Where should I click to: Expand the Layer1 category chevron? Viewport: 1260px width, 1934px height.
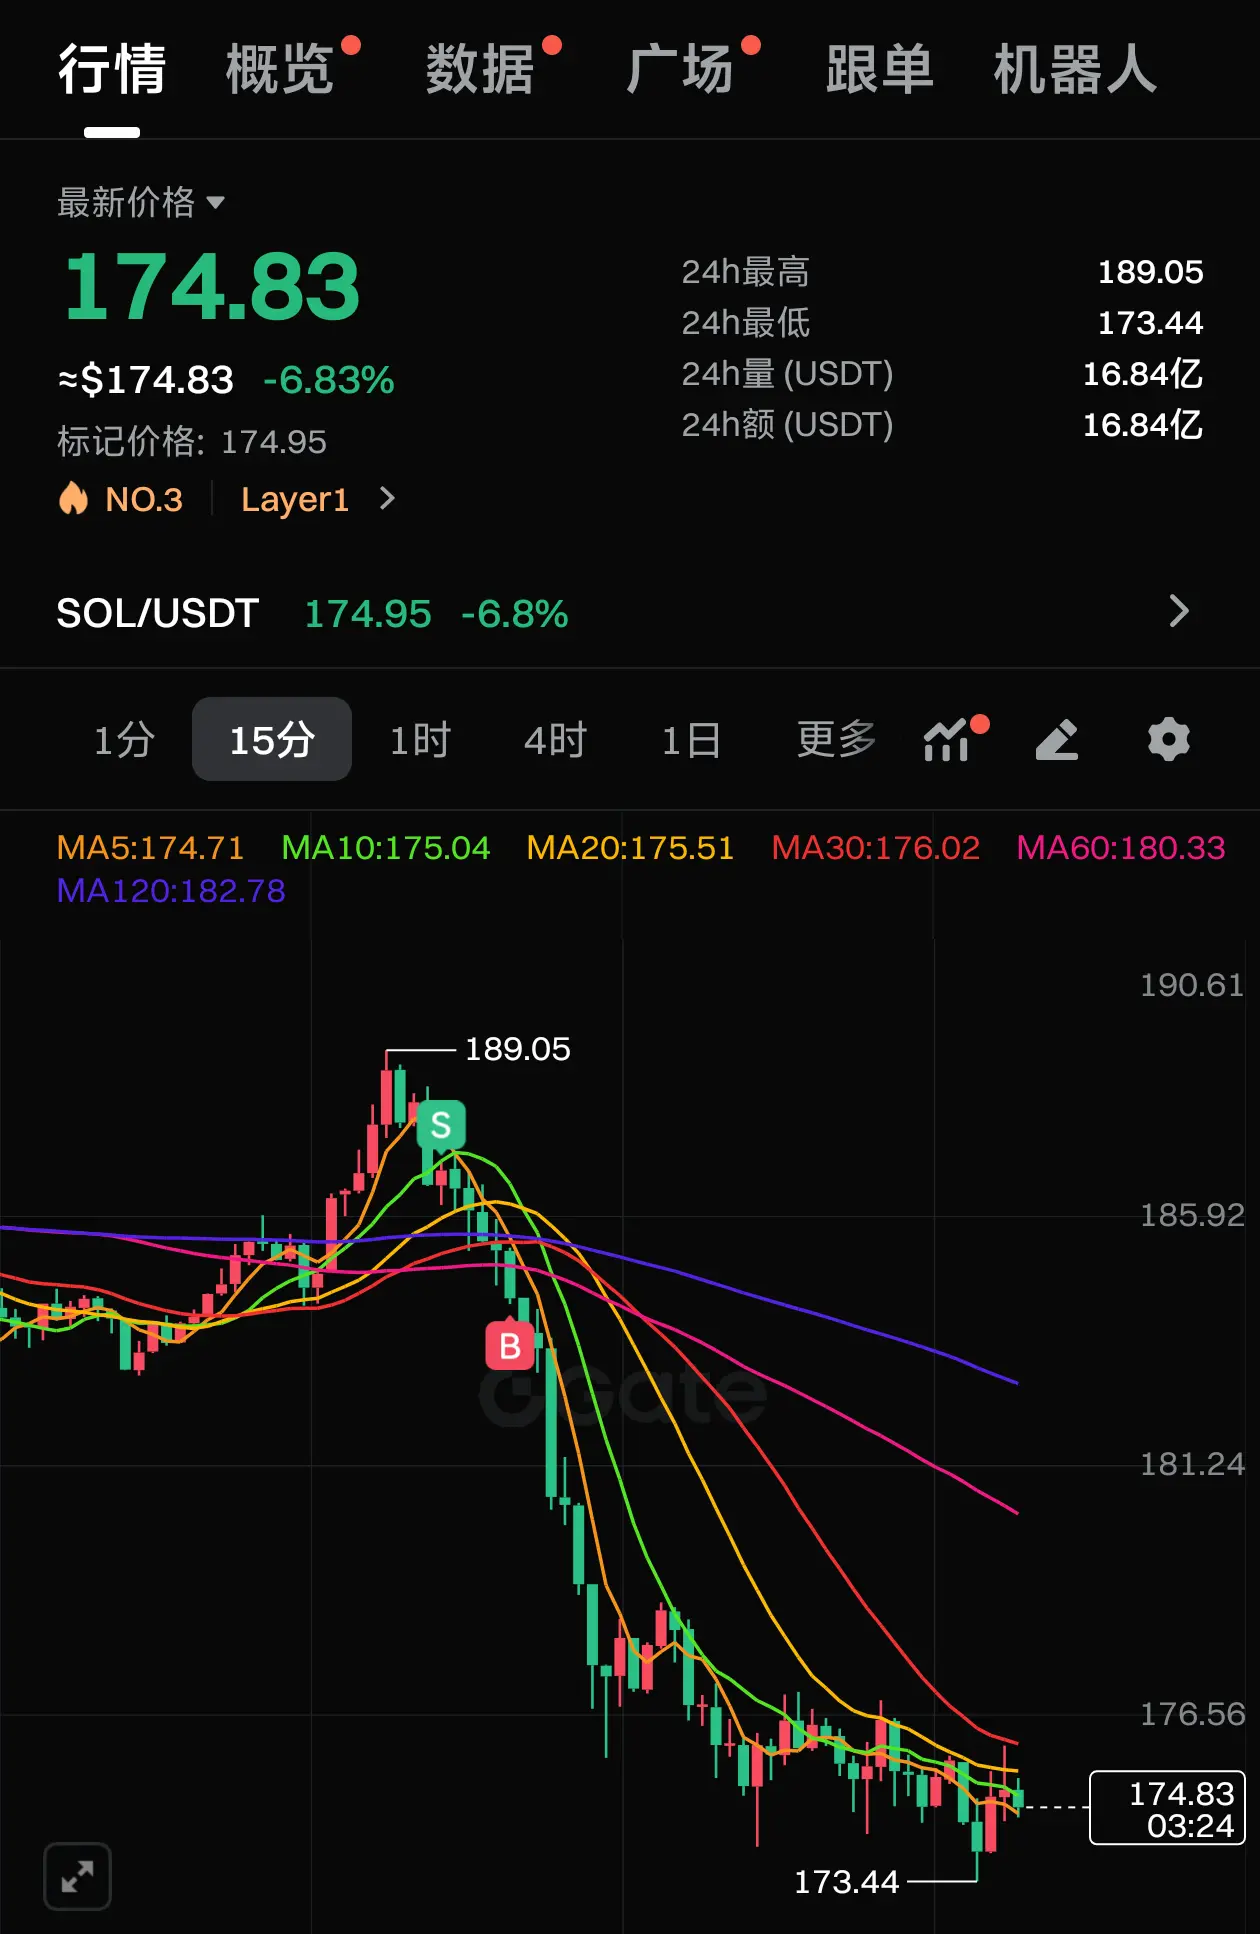tap(387, 498)
